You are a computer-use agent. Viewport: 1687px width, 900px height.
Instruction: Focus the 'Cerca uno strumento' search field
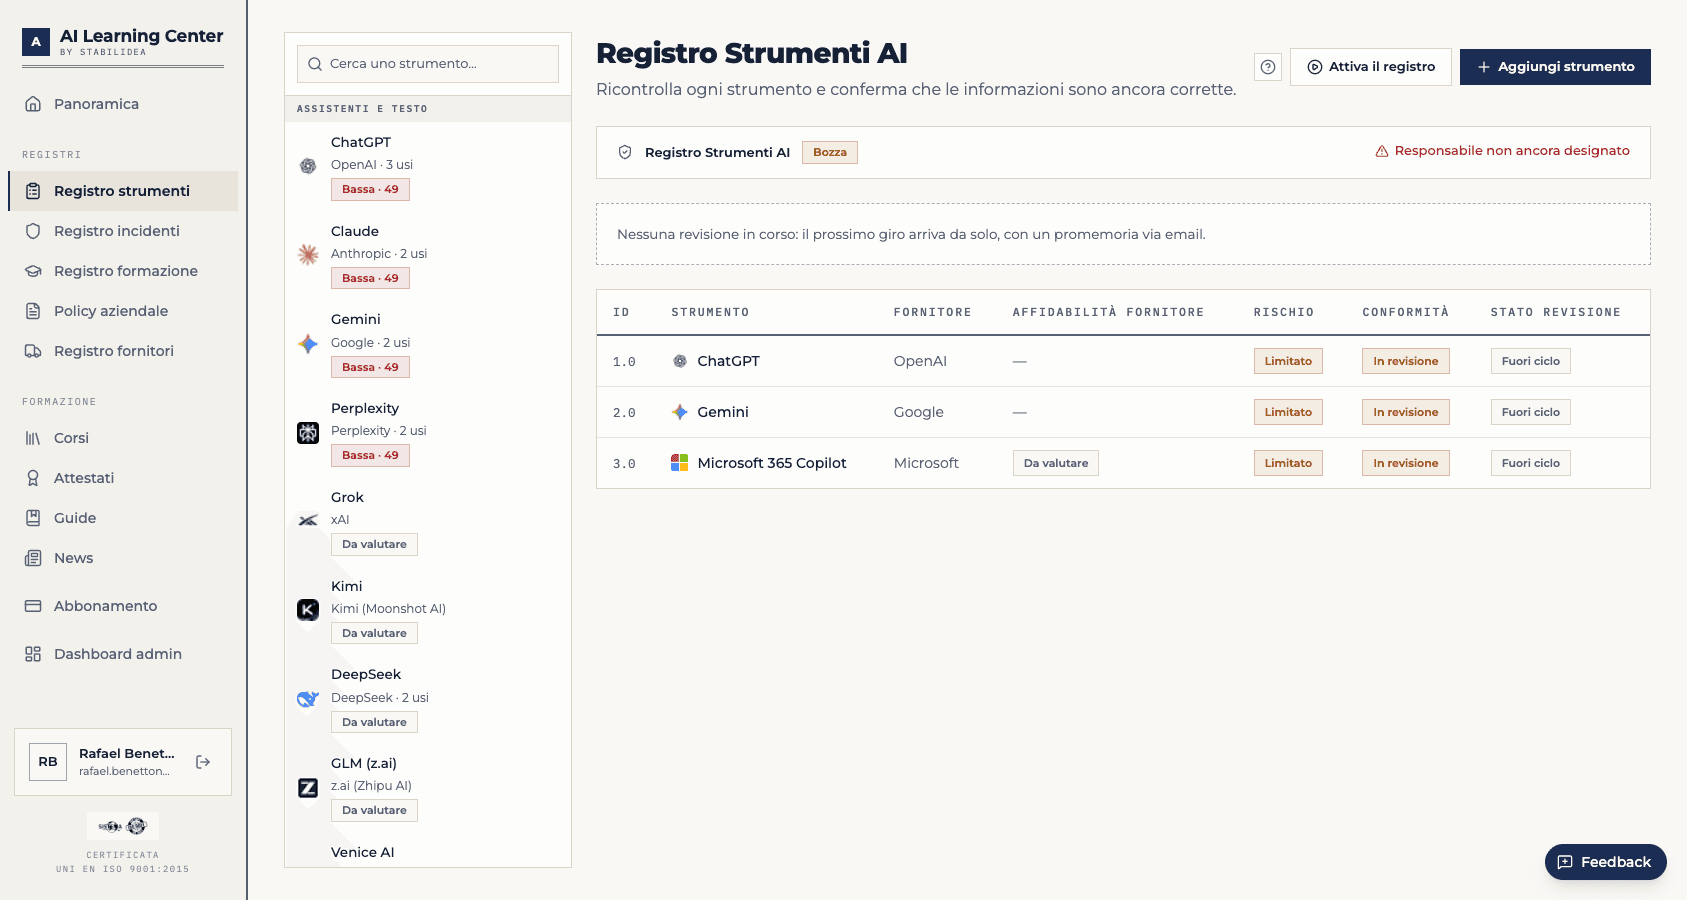[428, 64]
